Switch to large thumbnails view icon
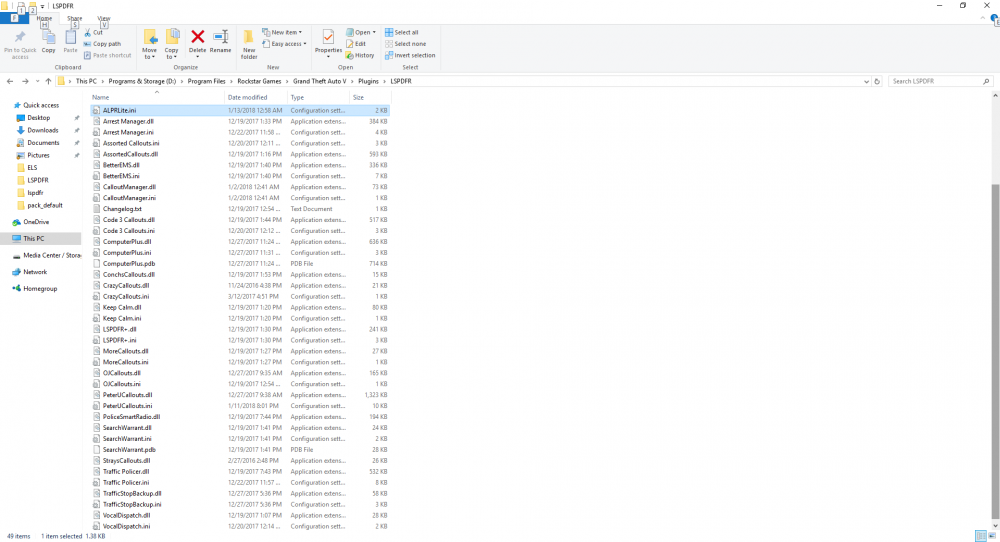The image size is (1000, 542). click(993, 536)
